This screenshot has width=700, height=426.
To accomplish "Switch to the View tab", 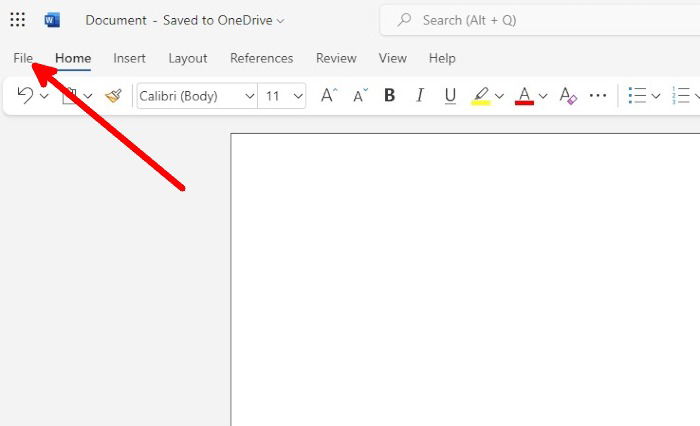I will point(392,58).
